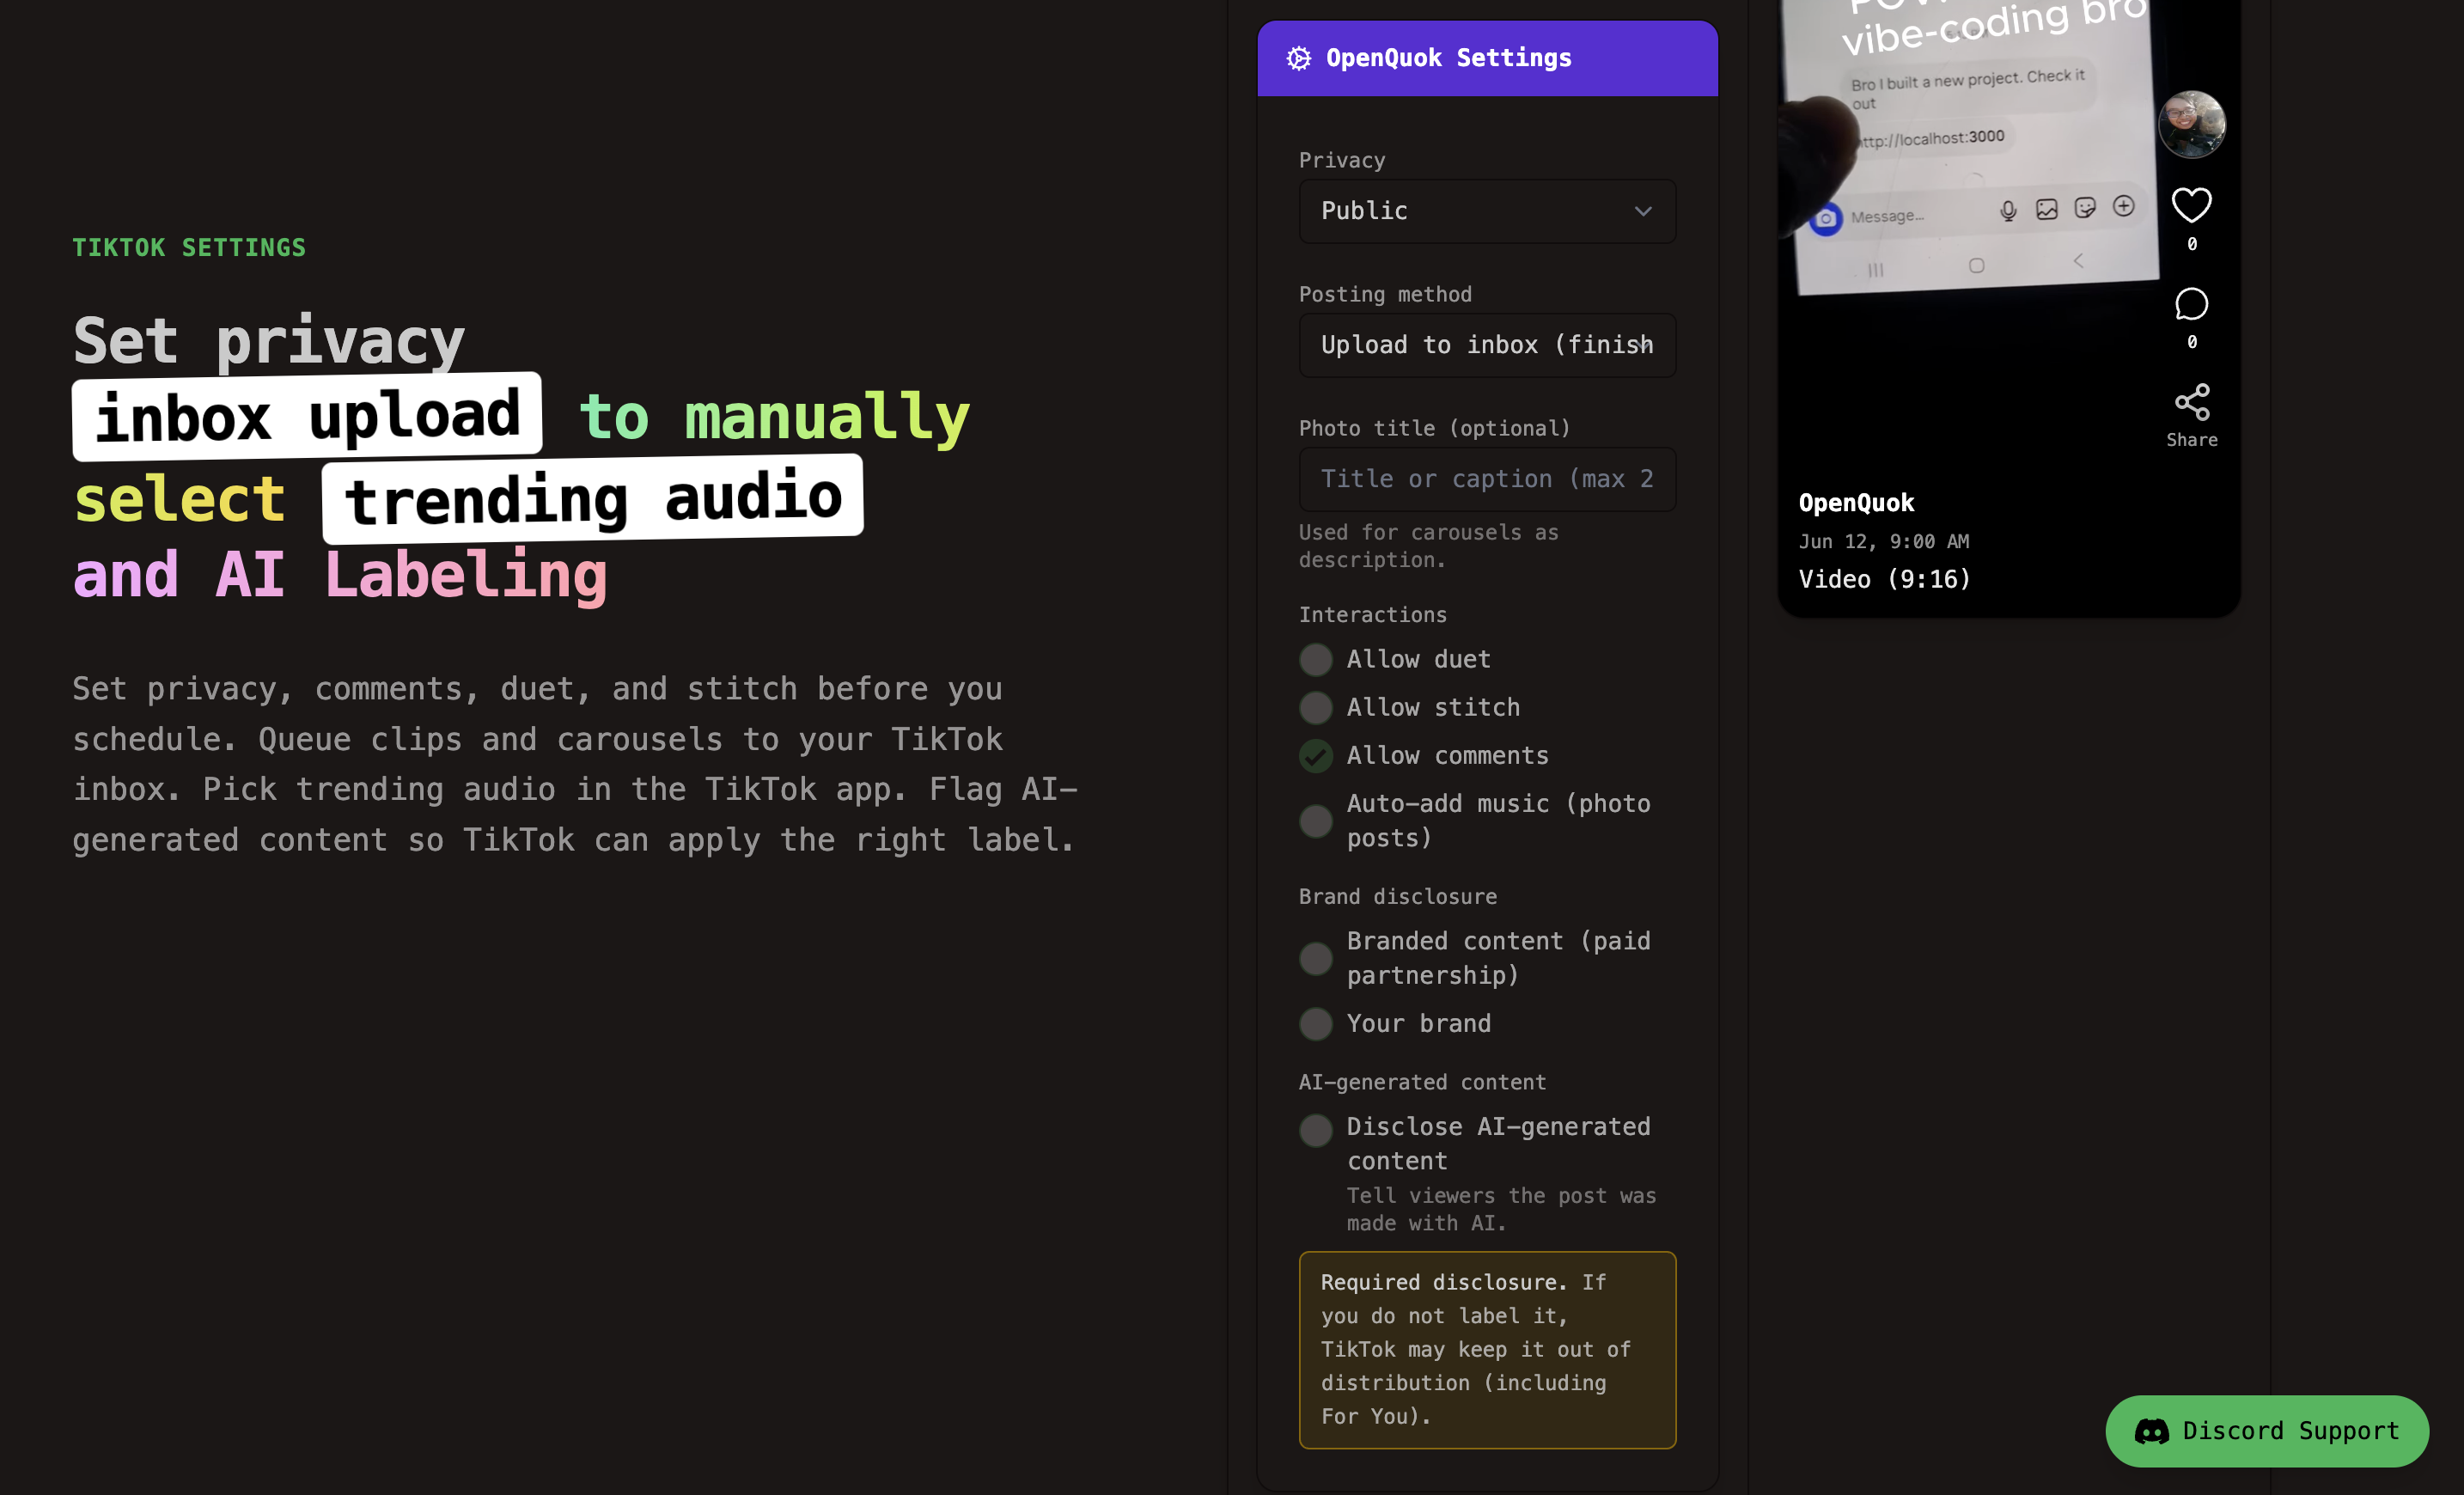The height and width of the screenshot is (1495, 2464).
Task: Open the Discord Support button
Action: click(x=2266, y=1431)
